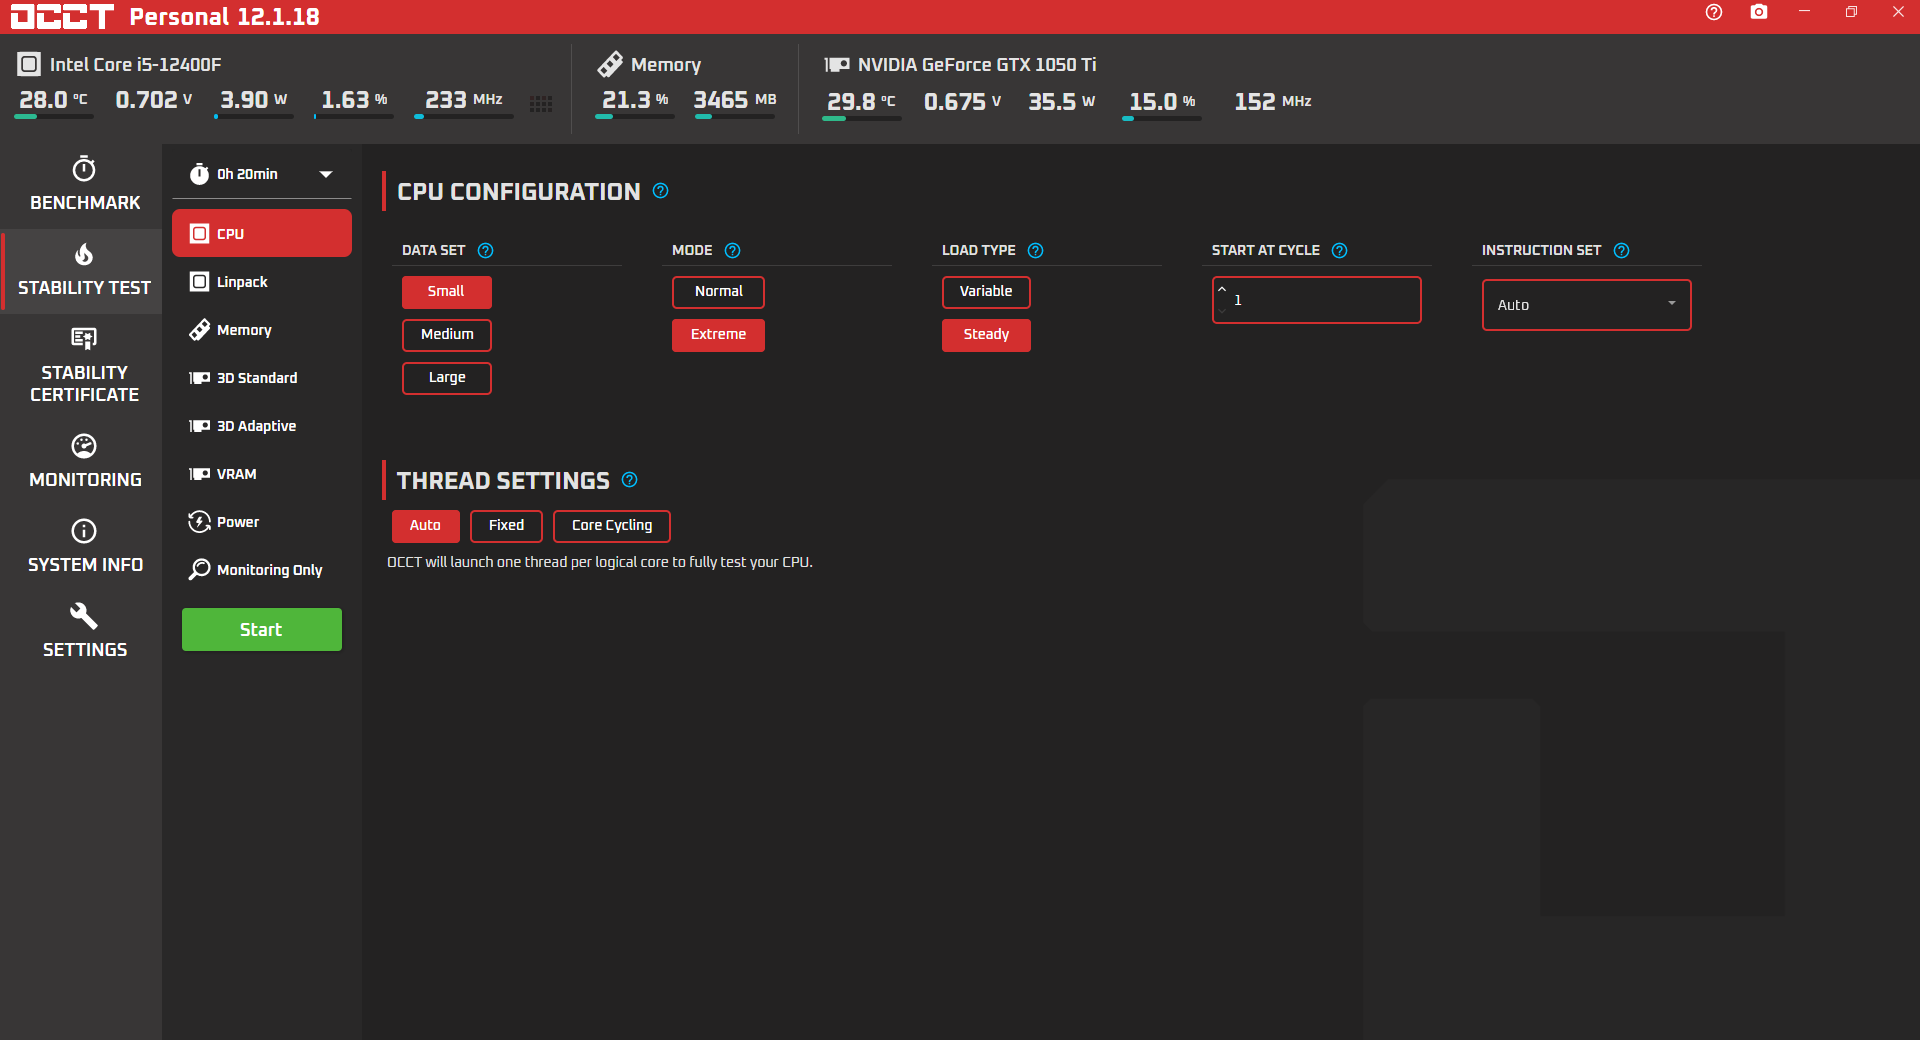Click the GPU power 35.5 W reading

coord(1062,102)
